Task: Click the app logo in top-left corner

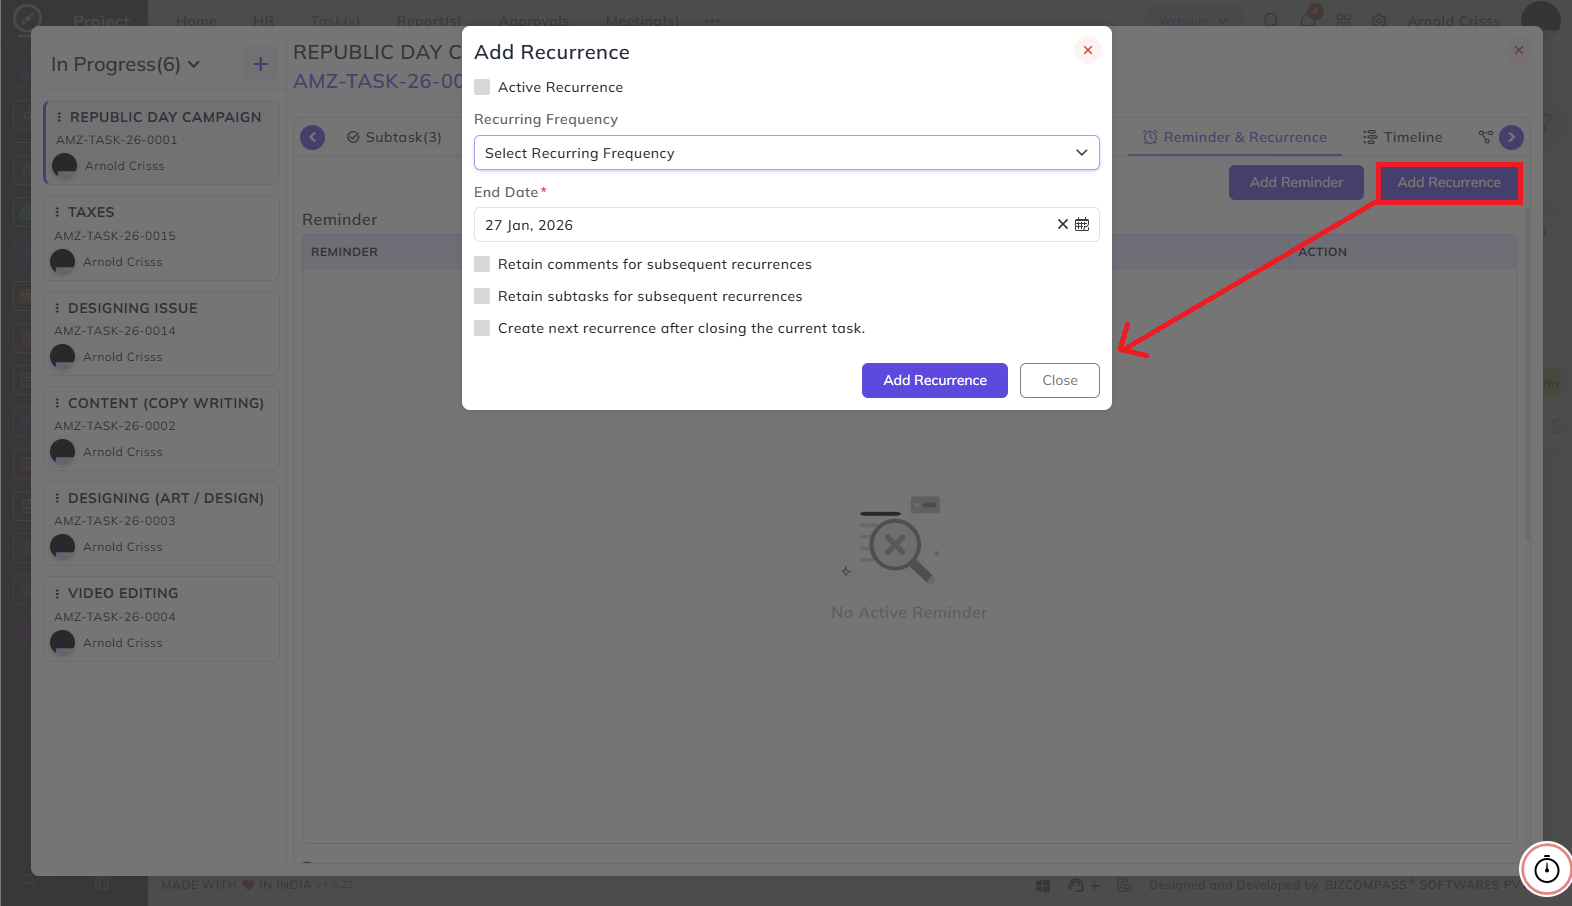Action: [x=28, y=18]
